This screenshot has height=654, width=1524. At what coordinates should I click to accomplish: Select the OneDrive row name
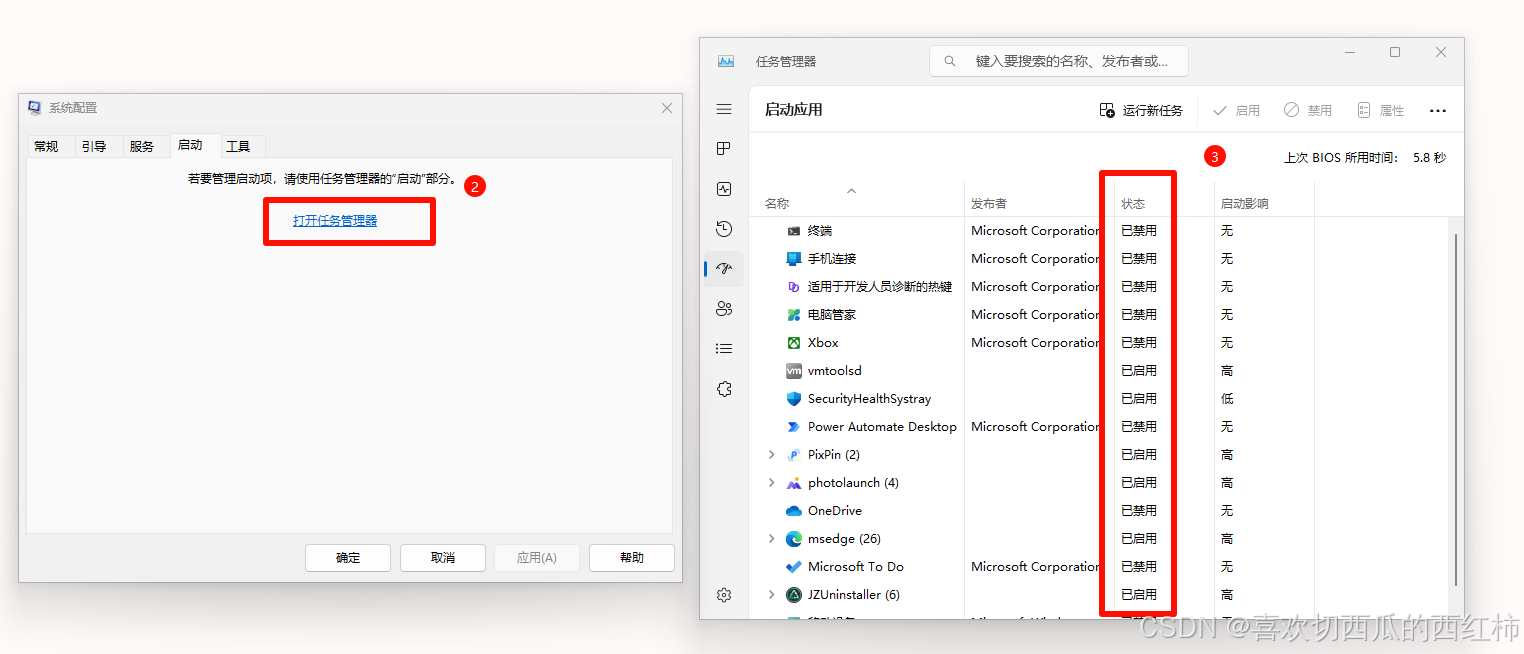click(835, 511)
